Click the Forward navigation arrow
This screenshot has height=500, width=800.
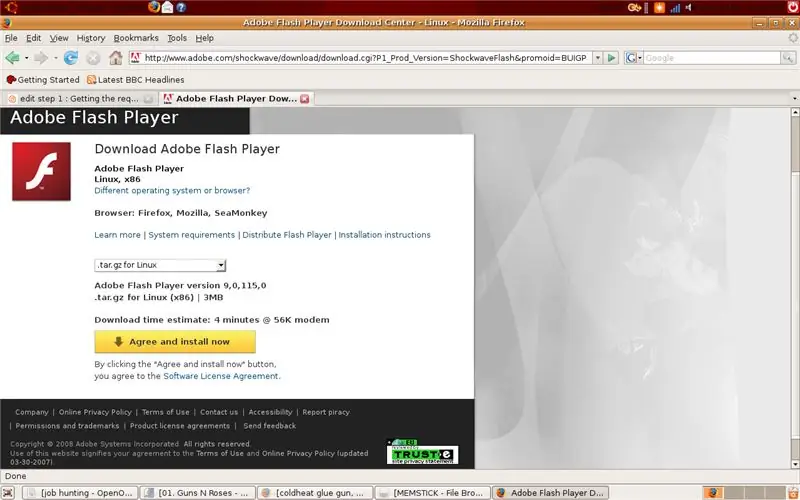click(x=40, y=58)
